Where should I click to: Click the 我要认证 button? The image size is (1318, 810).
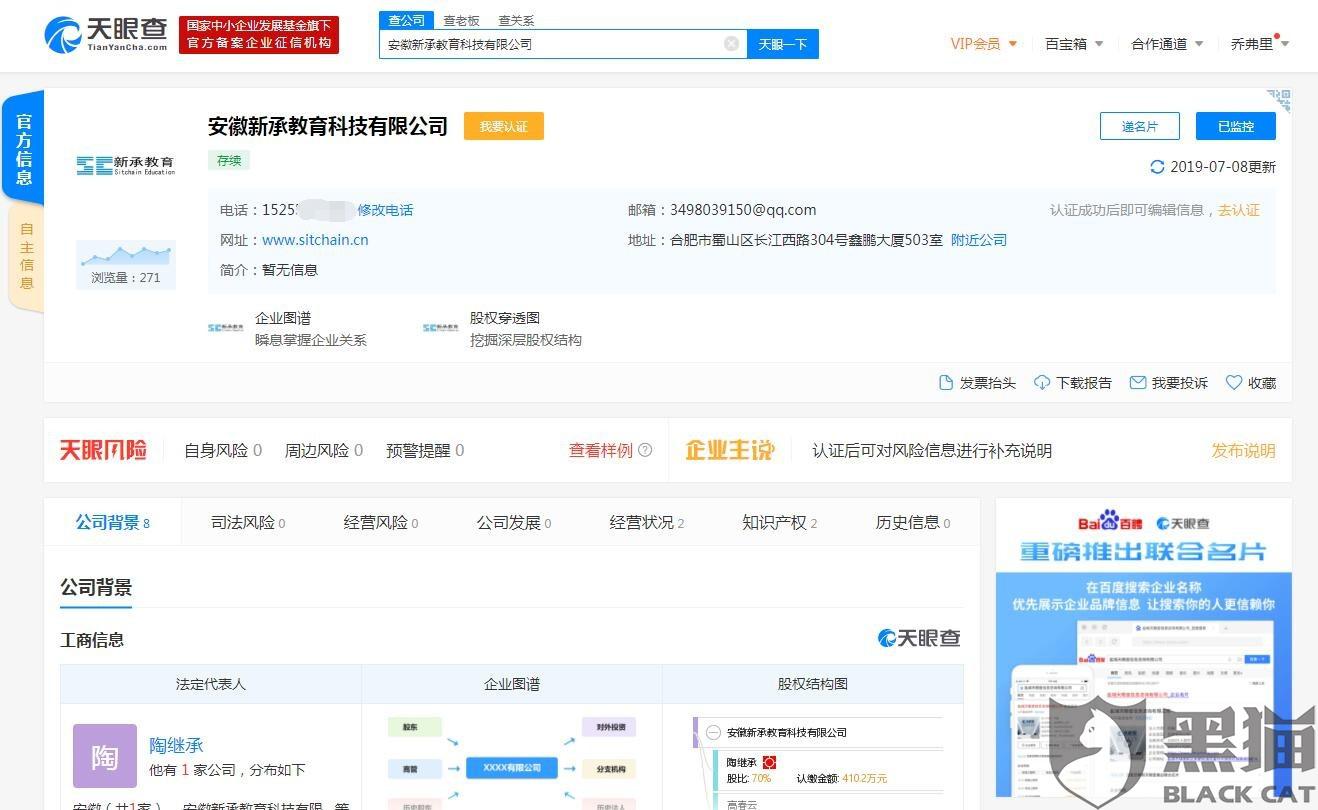pyautogui.click(x=504, y=126)
